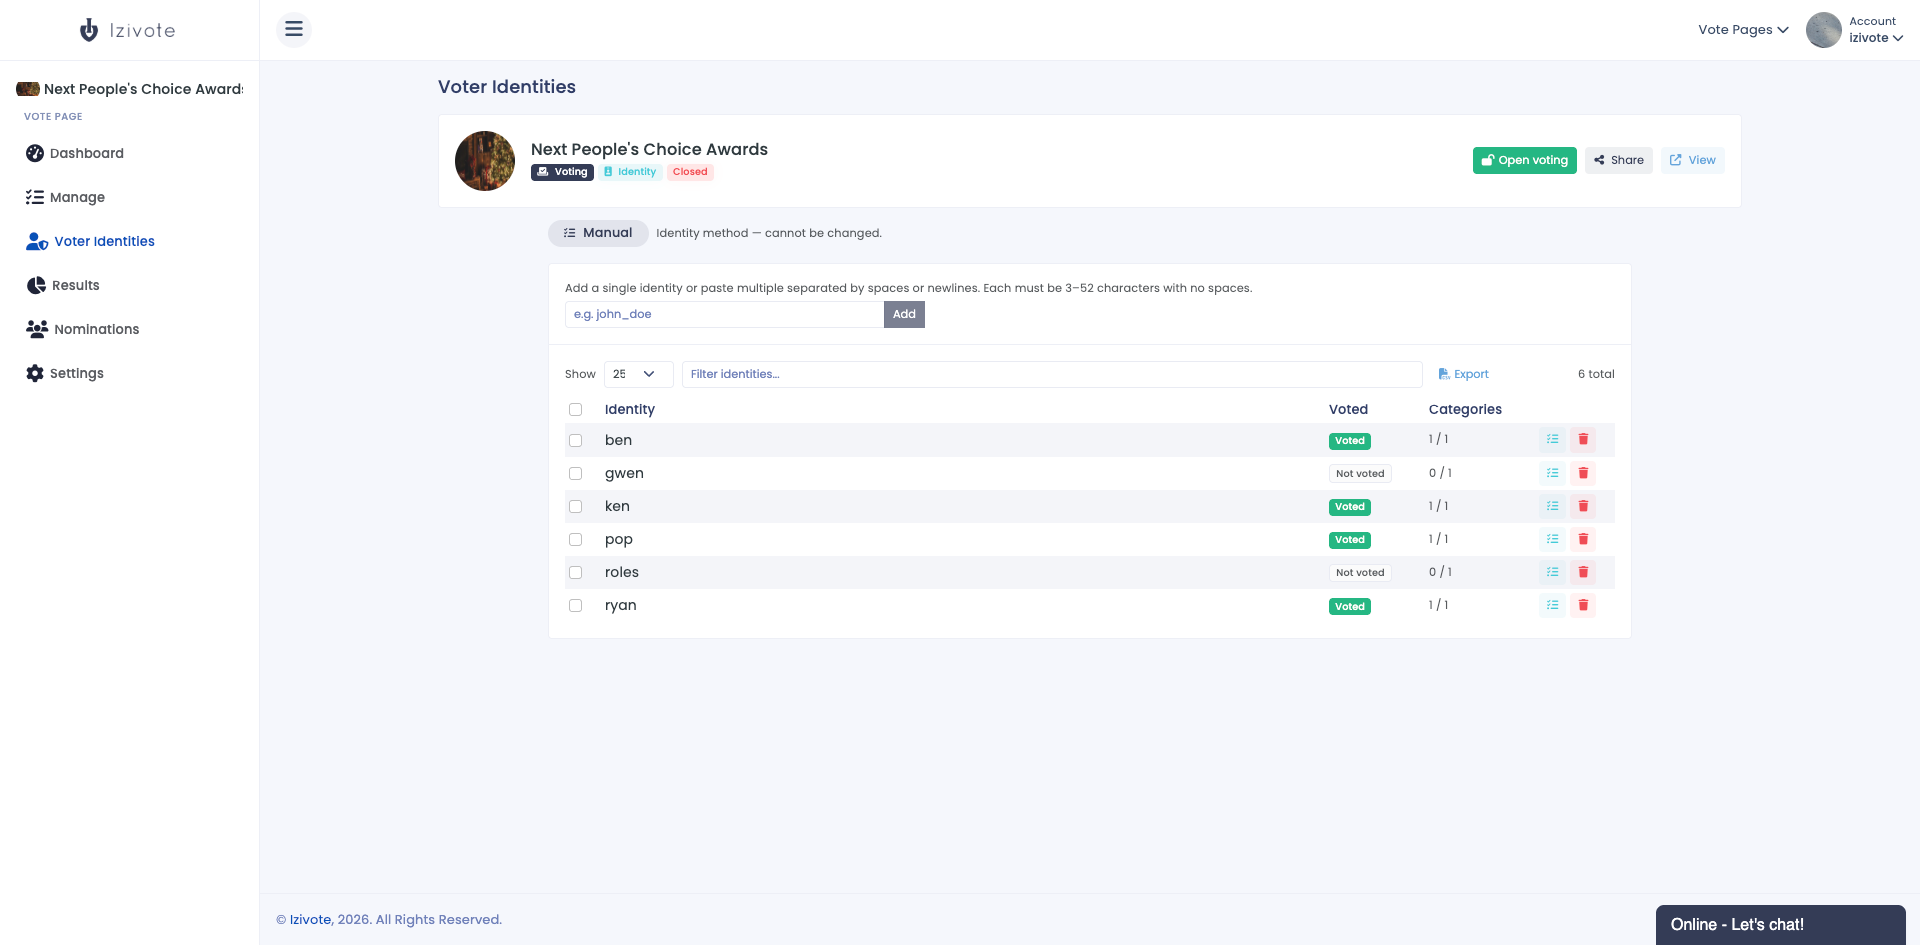Viewport: 1920px width, 945px height.
Task: Delete the pop identity via trash icon
Action: 1583,539
